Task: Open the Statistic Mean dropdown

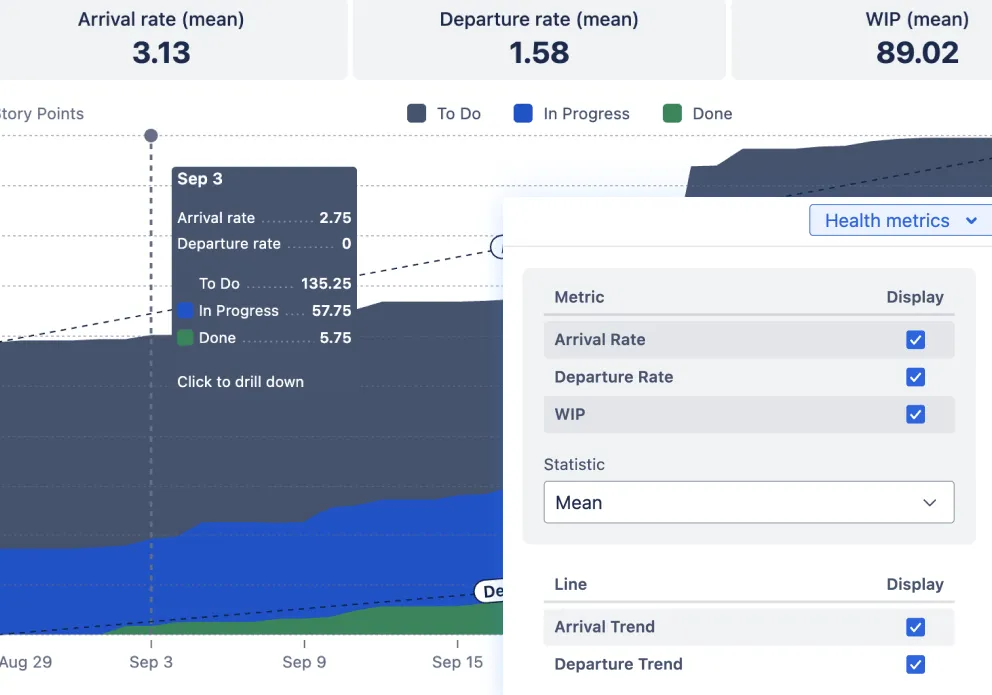Action: coord(749,502)
